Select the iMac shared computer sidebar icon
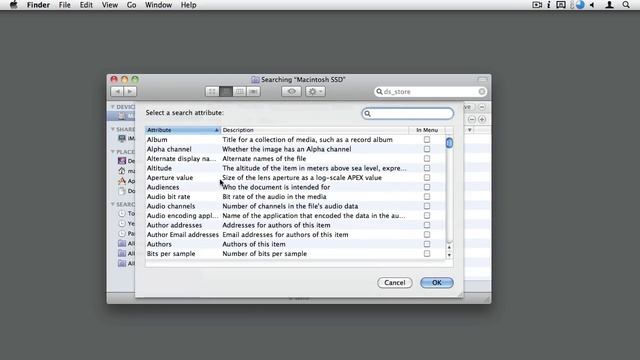 (x=122, y=138)
